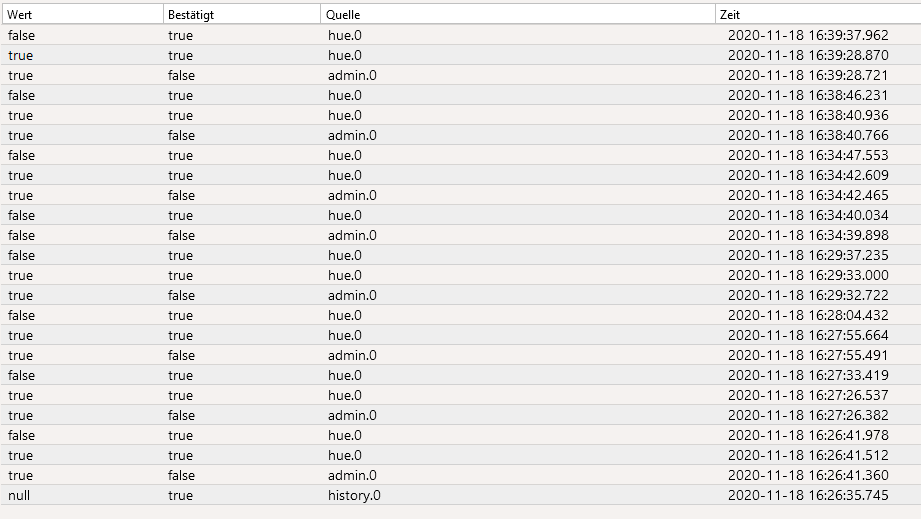Click the row timestamped 16:27:55.491
This screenshot has height=519, width=921.
[x=460, y=355]
